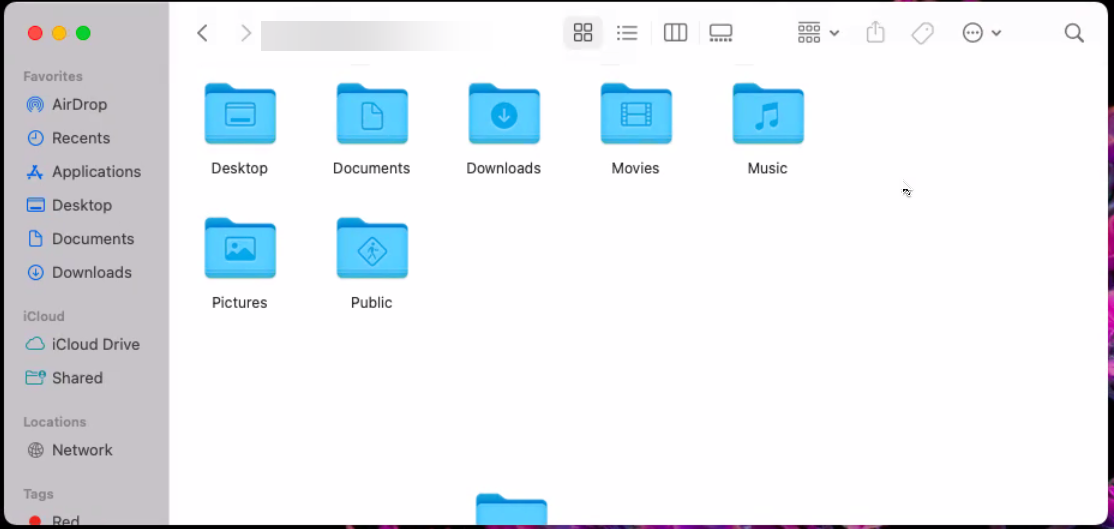Select iCloud Drive in sidebar
This screenshot has height=529, width=1114.
tap(95, 344)
